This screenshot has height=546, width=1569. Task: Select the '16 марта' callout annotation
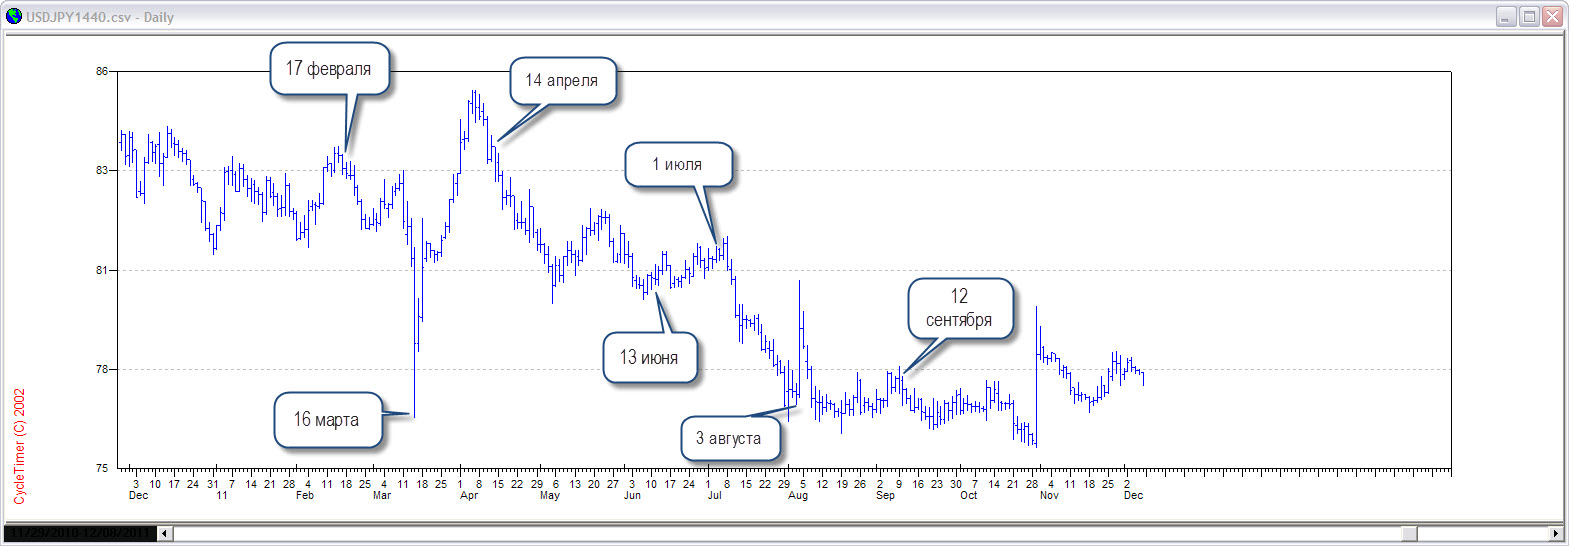click(326, 420)
